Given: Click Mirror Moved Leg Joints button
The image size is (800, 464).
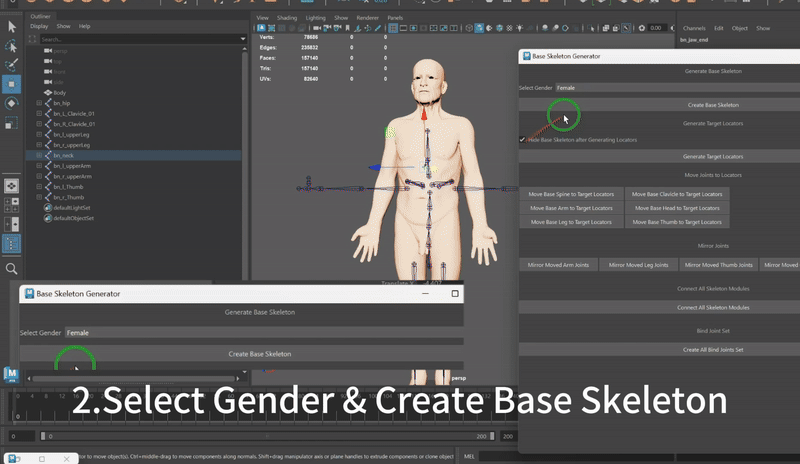Looking at the screenshot, I should click(x=639, y=265).
